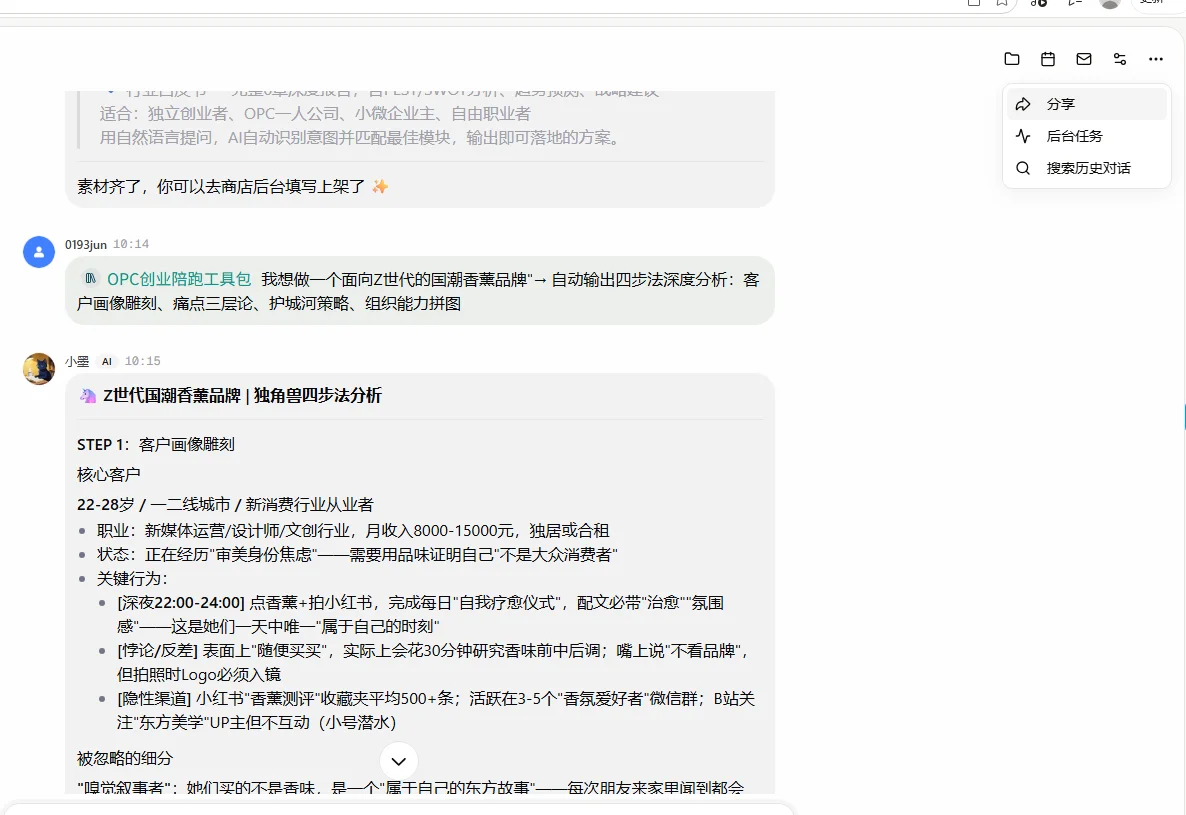Open the OPC创业陪跑工具包 skill tag
The height and width of the screenshot is (815, 1186).
click(179, 279)
